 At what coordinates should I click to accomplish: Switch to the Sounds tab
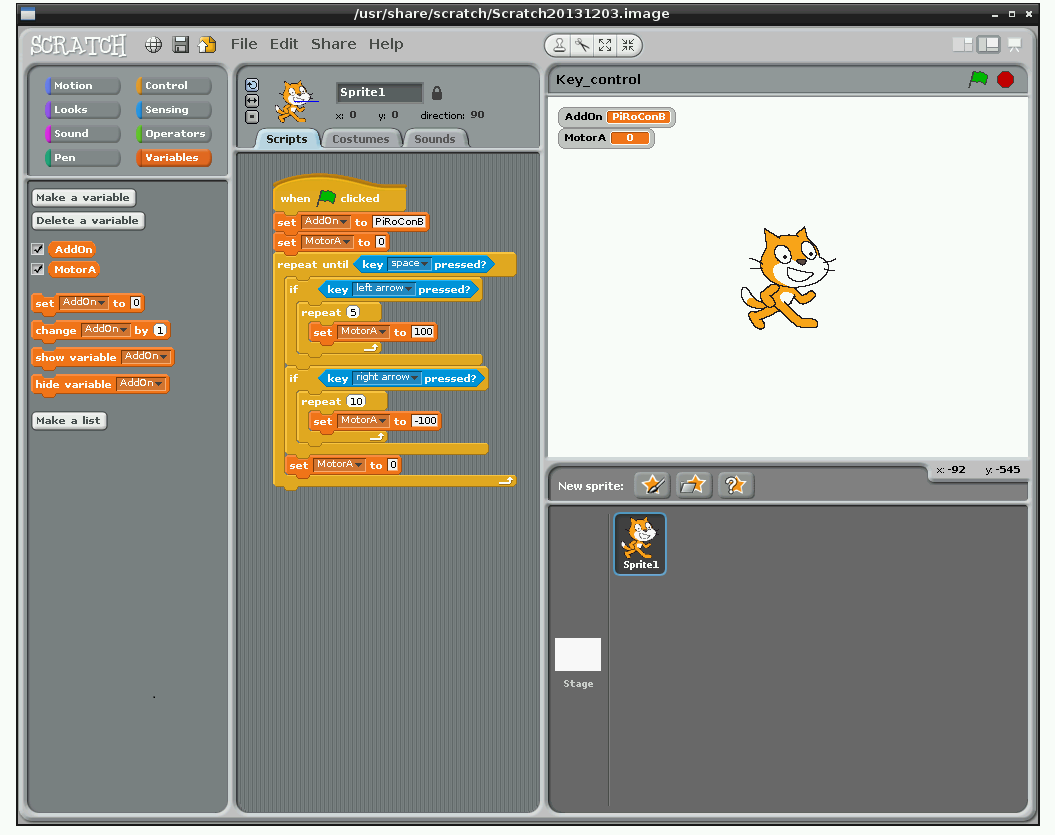coord(435,139)
